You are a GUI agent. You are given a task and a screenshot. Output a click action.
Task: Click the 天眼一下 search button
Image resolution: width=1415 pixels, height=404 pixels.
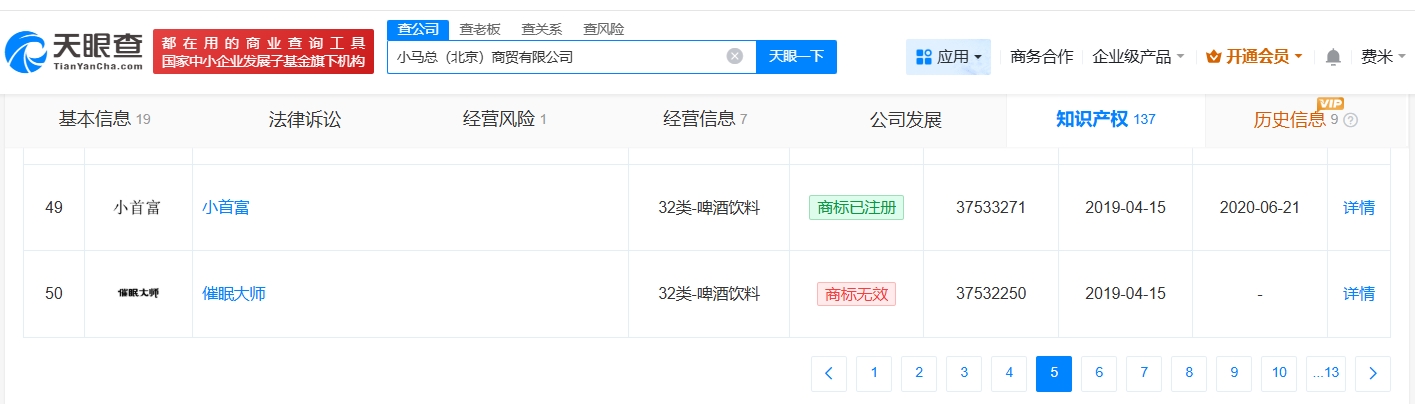point(796,57)
